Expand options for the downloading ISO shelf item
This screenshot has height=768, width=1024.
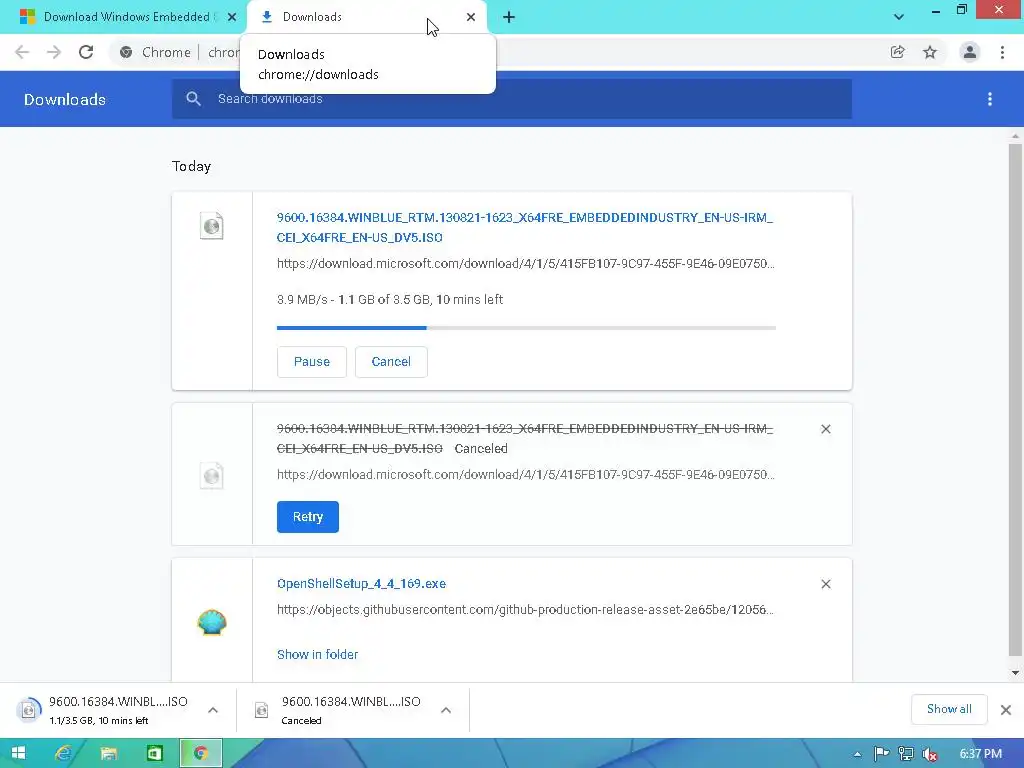coord(213,710)
